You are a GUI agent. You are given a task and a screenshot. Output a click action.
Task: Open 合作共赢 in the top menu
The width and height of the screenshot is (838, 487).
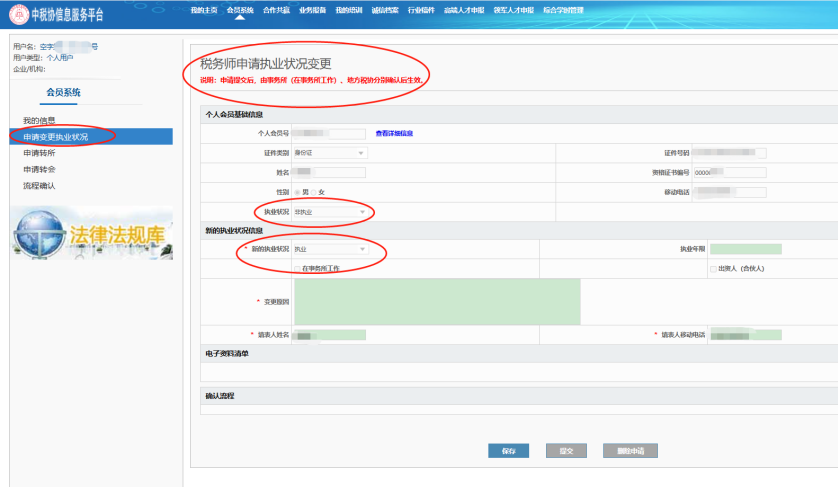276,10
